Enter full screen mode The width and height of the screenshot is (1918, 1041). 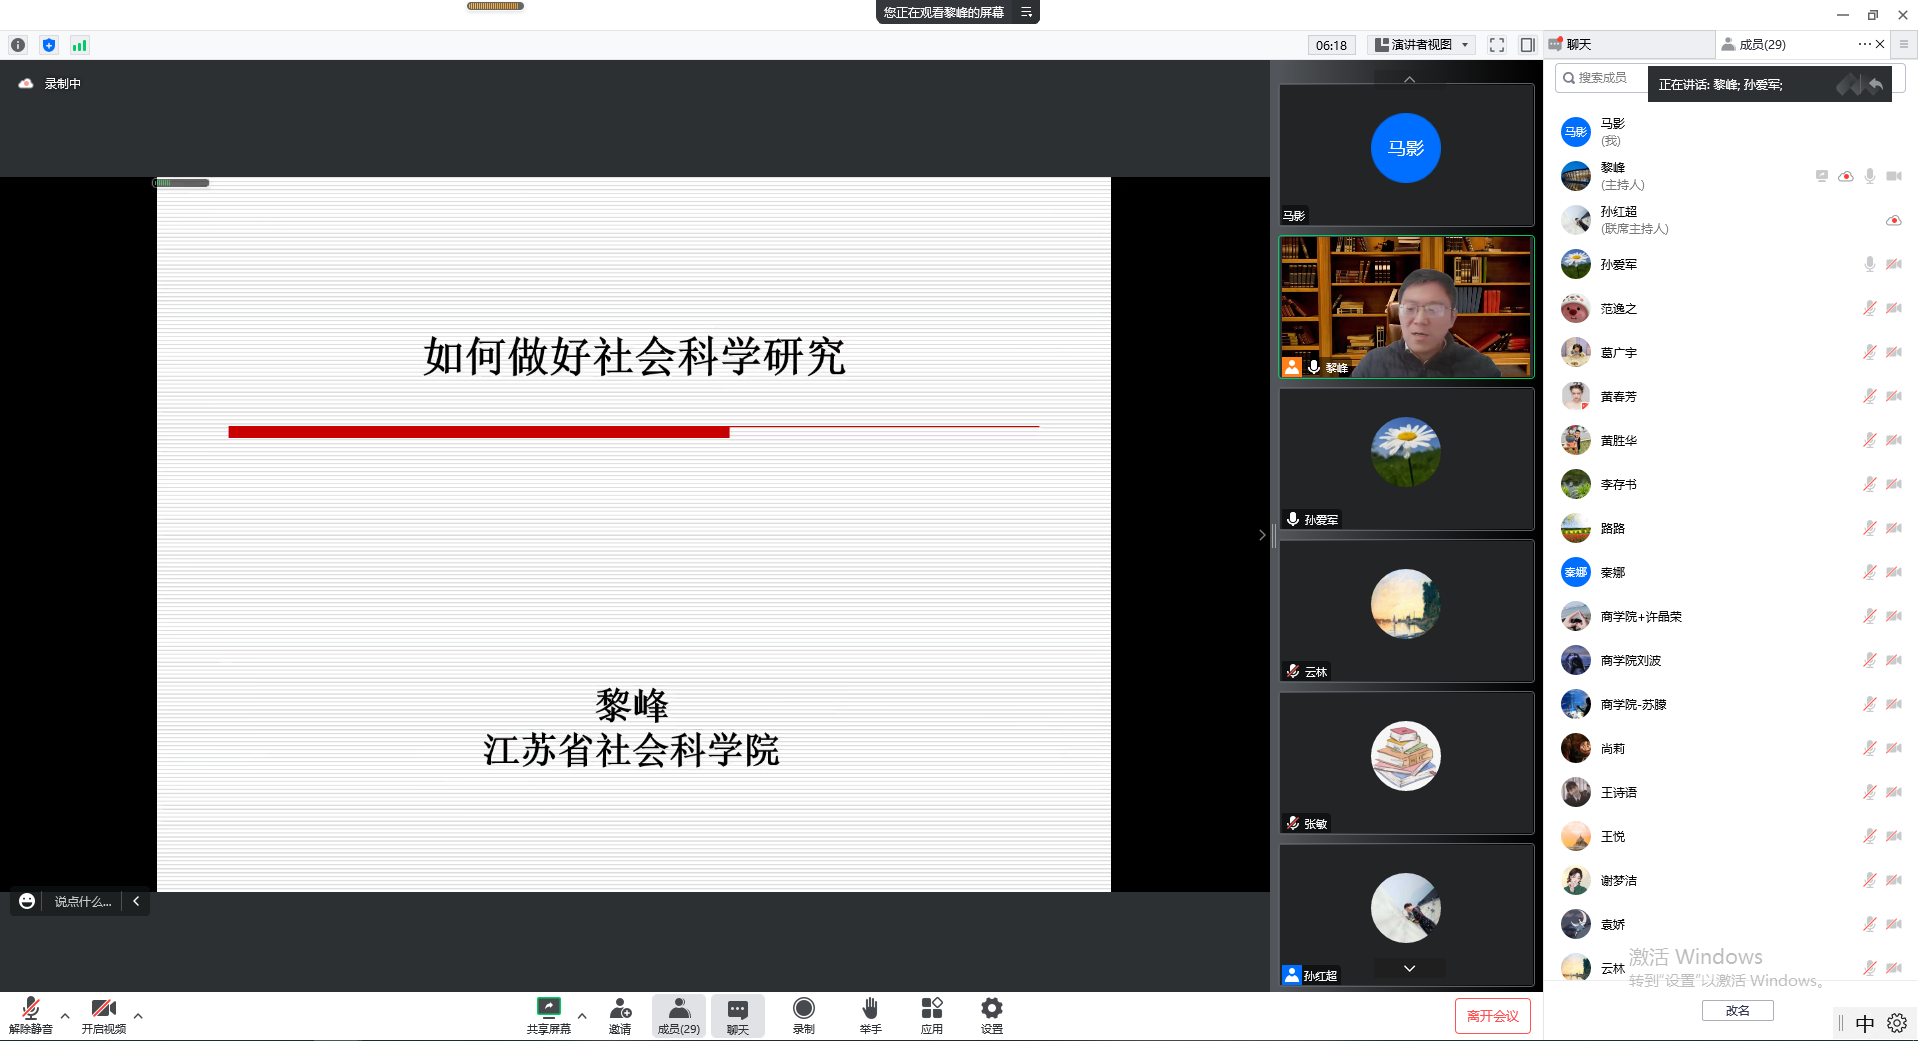(1496, 45)
